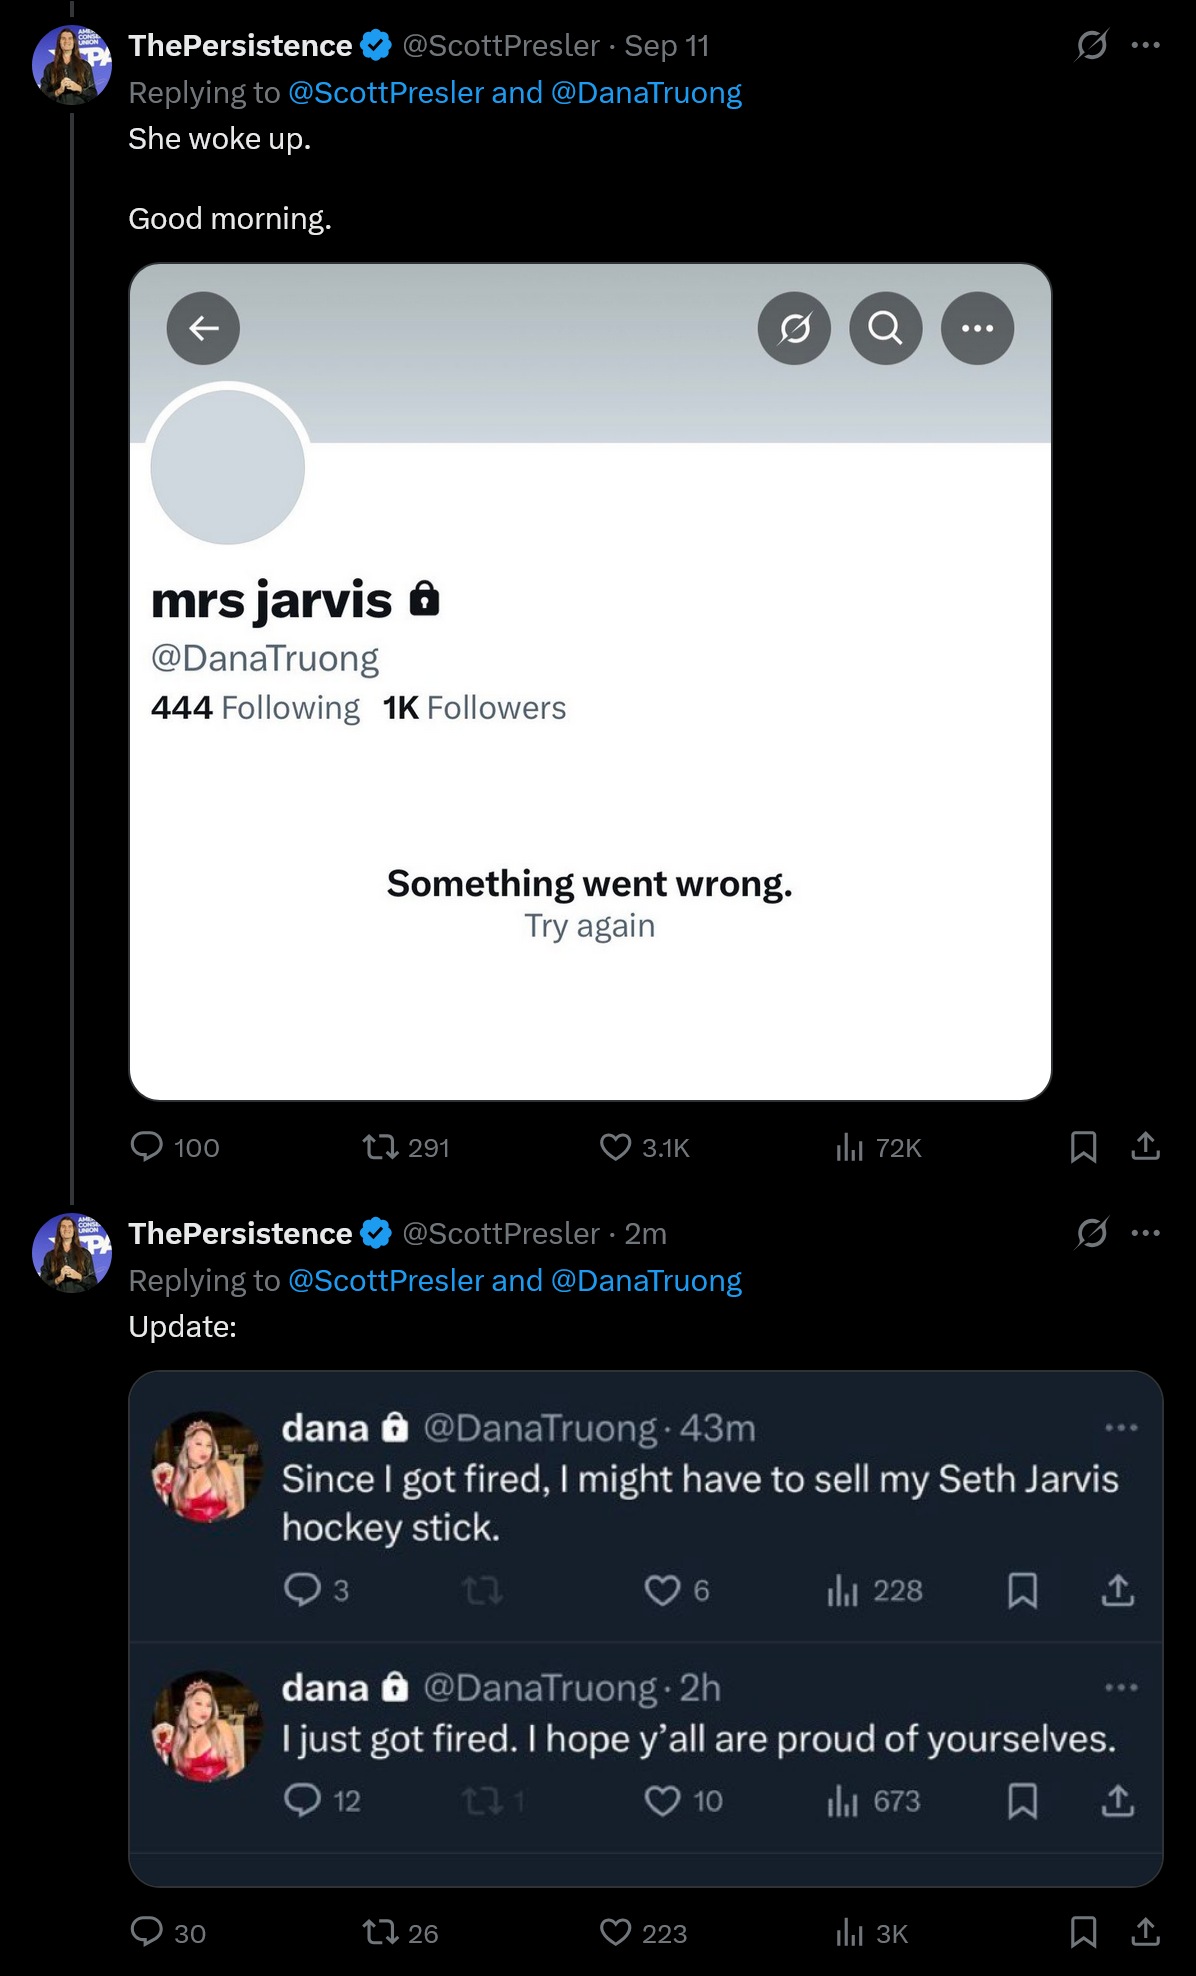
Task: Share the 'She woke up' tweet
Action: pyautogui.click(x=1145, y=1146)
